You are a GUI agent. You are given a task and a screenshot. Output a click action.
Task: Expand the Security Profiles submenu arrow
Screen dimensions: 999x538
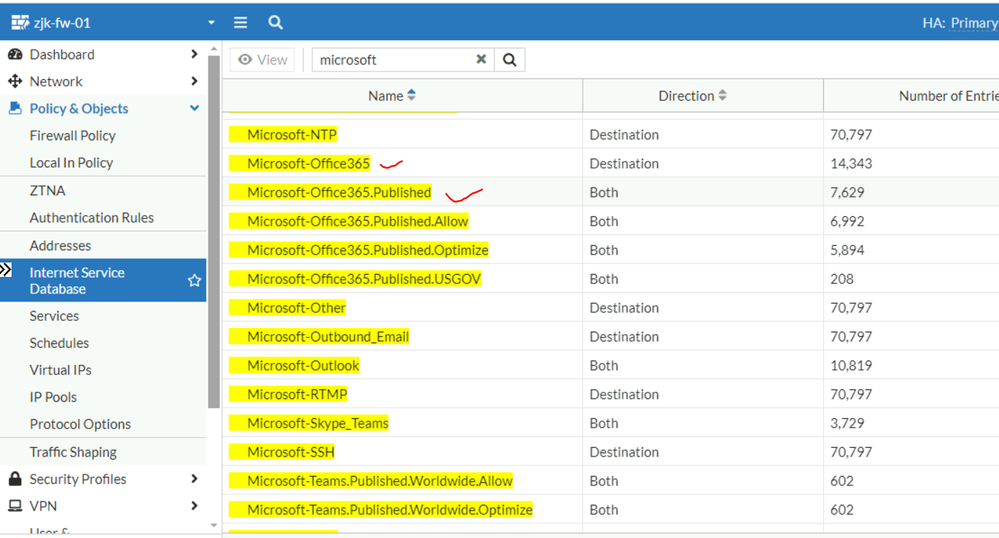tap(194, 479)
